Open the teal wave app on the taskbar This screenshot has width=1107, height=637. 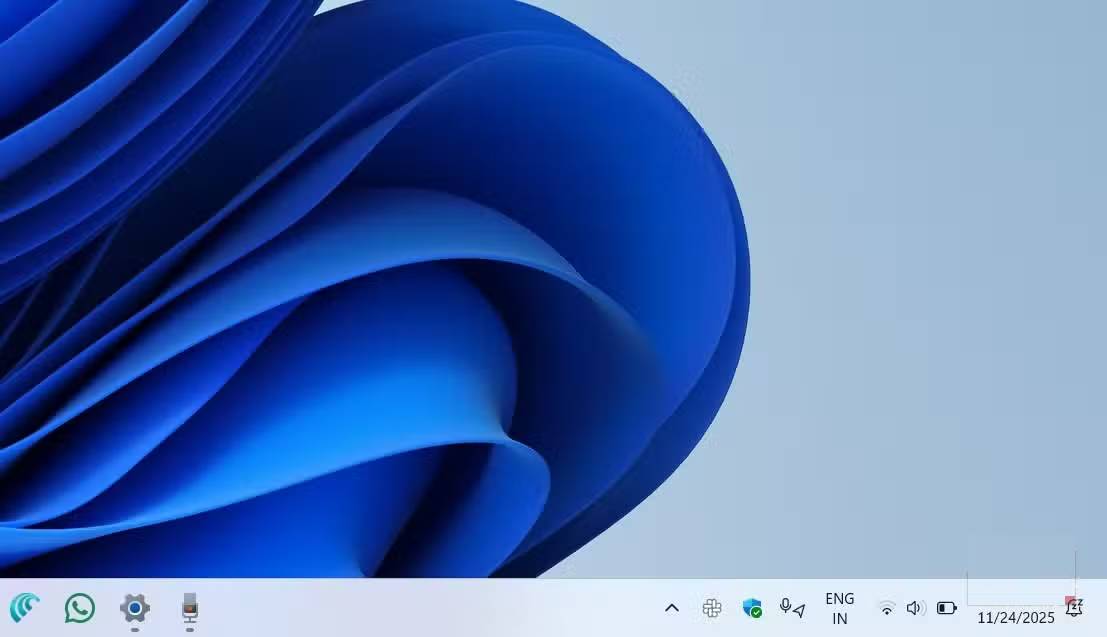click(x=26, y=607)
